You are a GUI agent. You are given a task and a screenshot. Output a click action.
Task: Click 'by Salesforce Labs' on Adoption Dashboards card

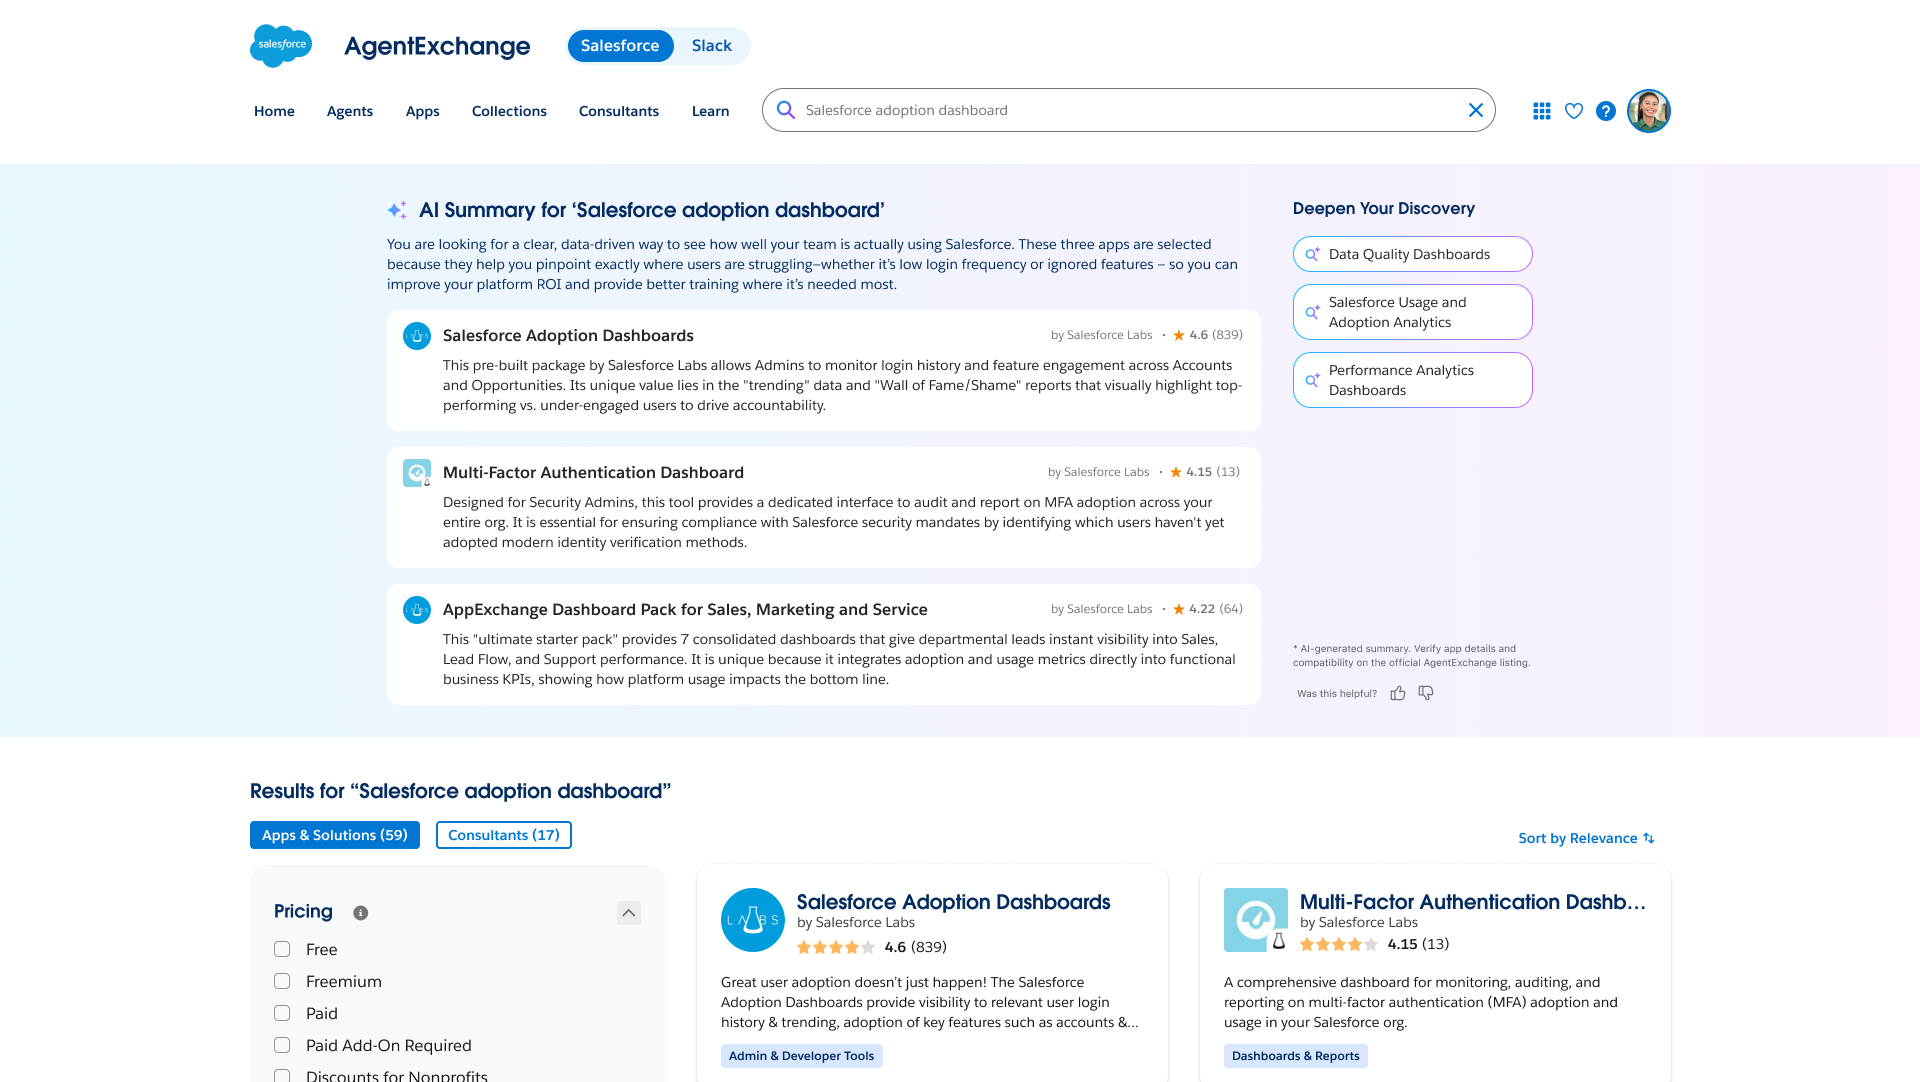[x=856, y=923]
